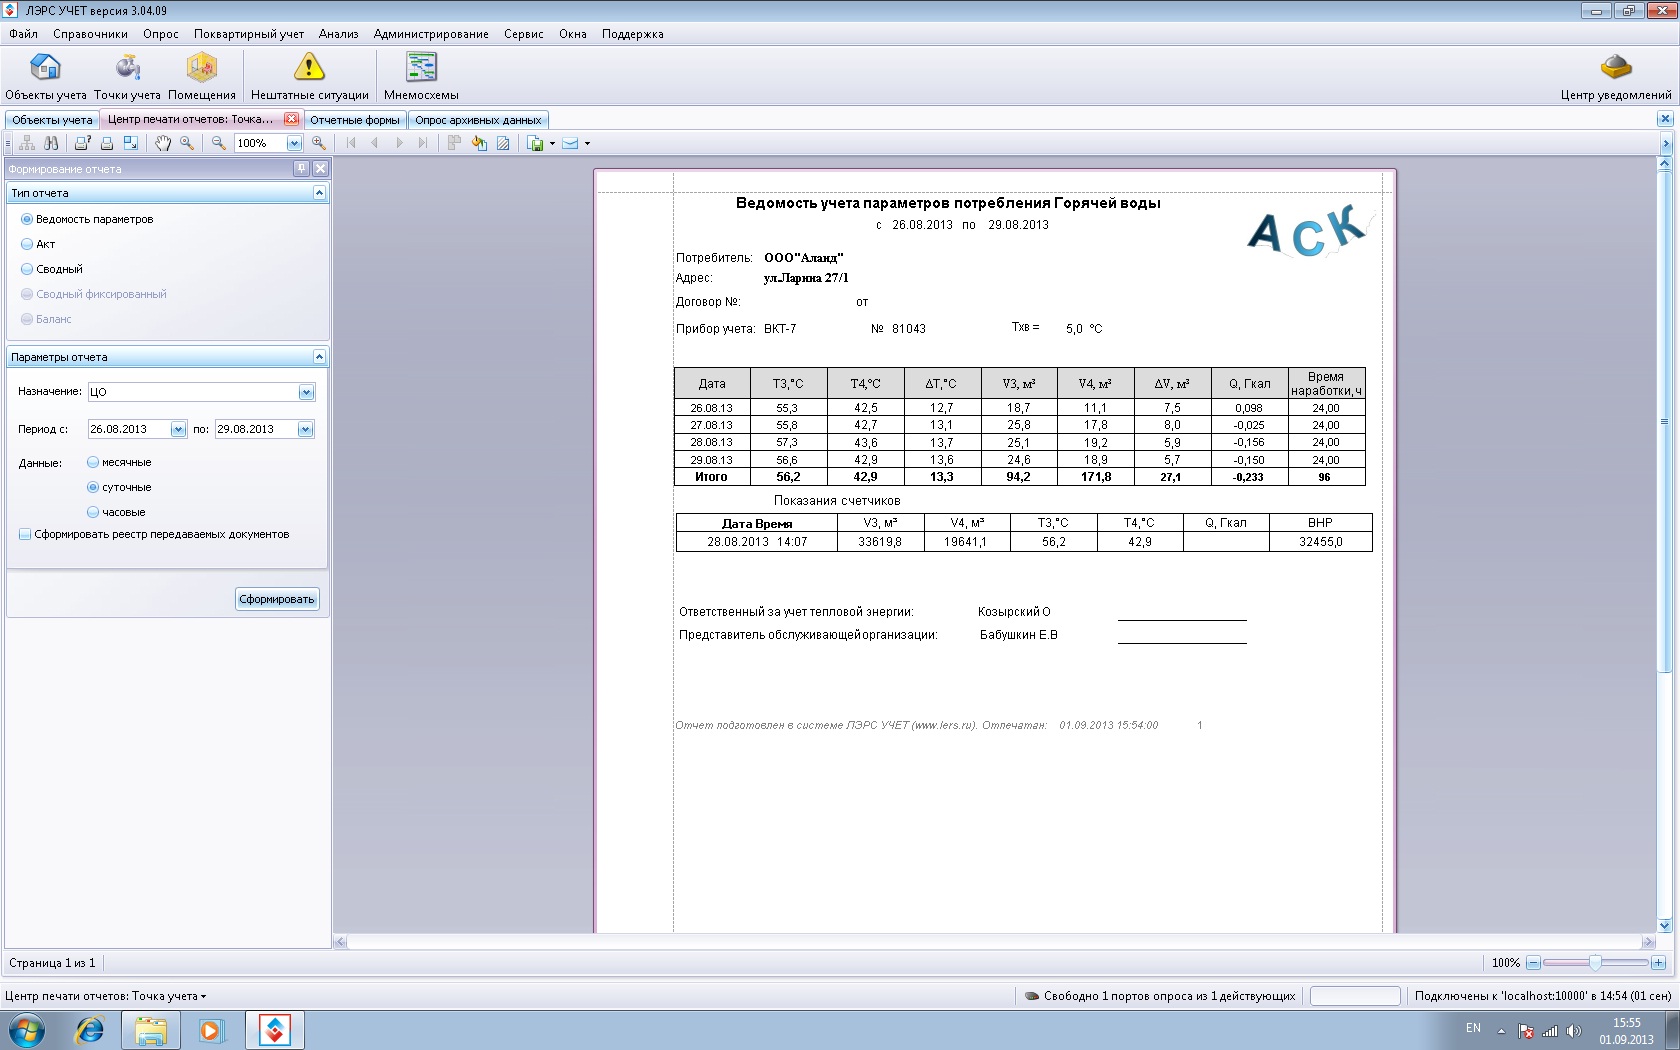
Task: Open e-mail send format dropdown arrow
Action: 587,143
